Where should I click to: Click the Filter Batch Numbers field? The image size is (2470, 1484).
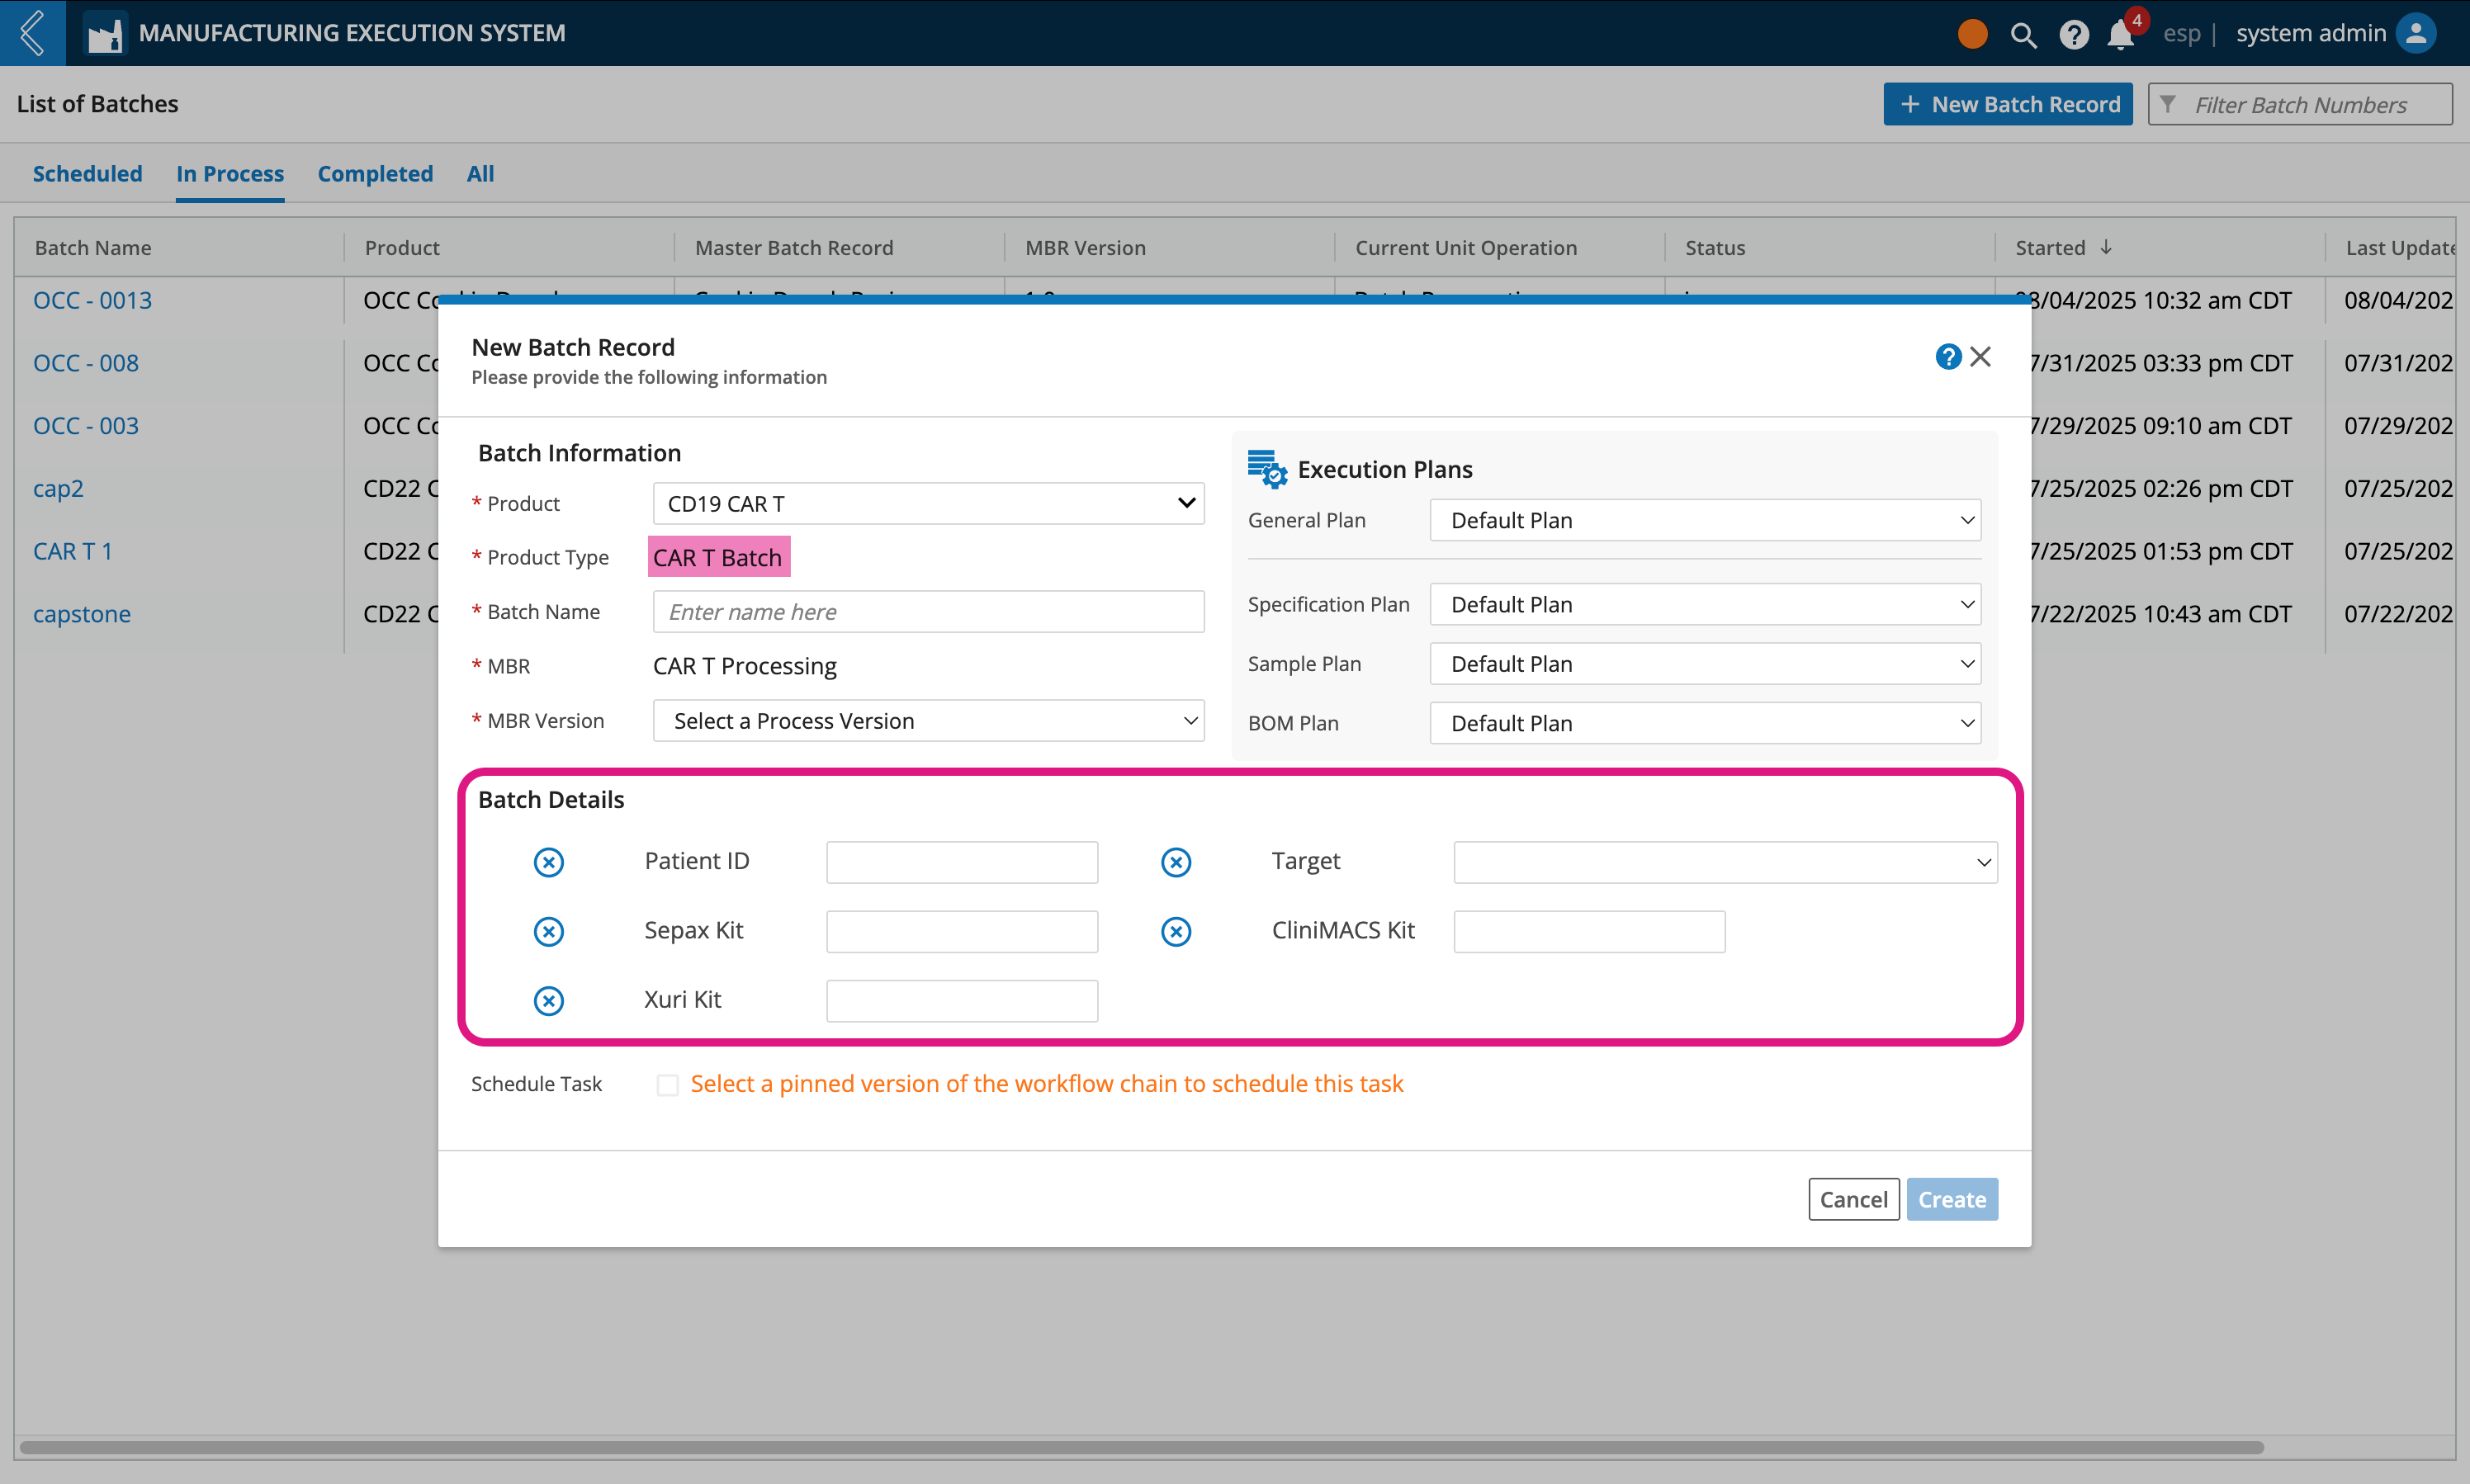tap(2301, 104)
